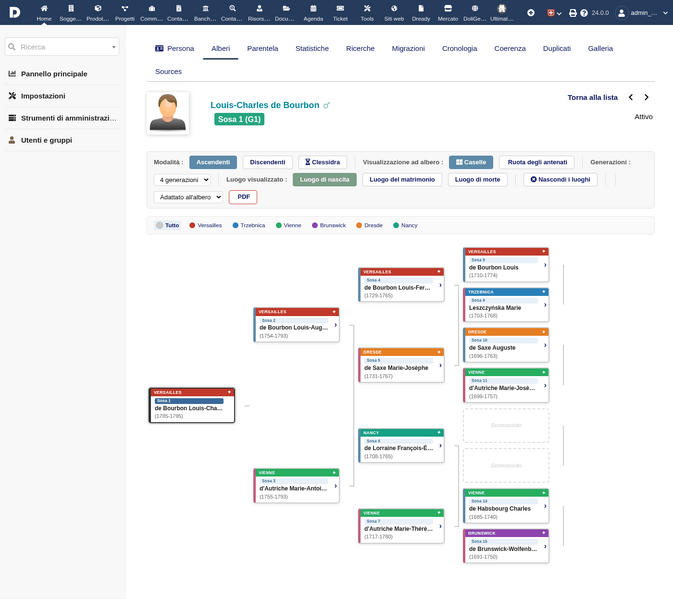Switch to the Galleria tab
Image resolution: width=673 pixels, height=599 pixels.
coord(600,48)
